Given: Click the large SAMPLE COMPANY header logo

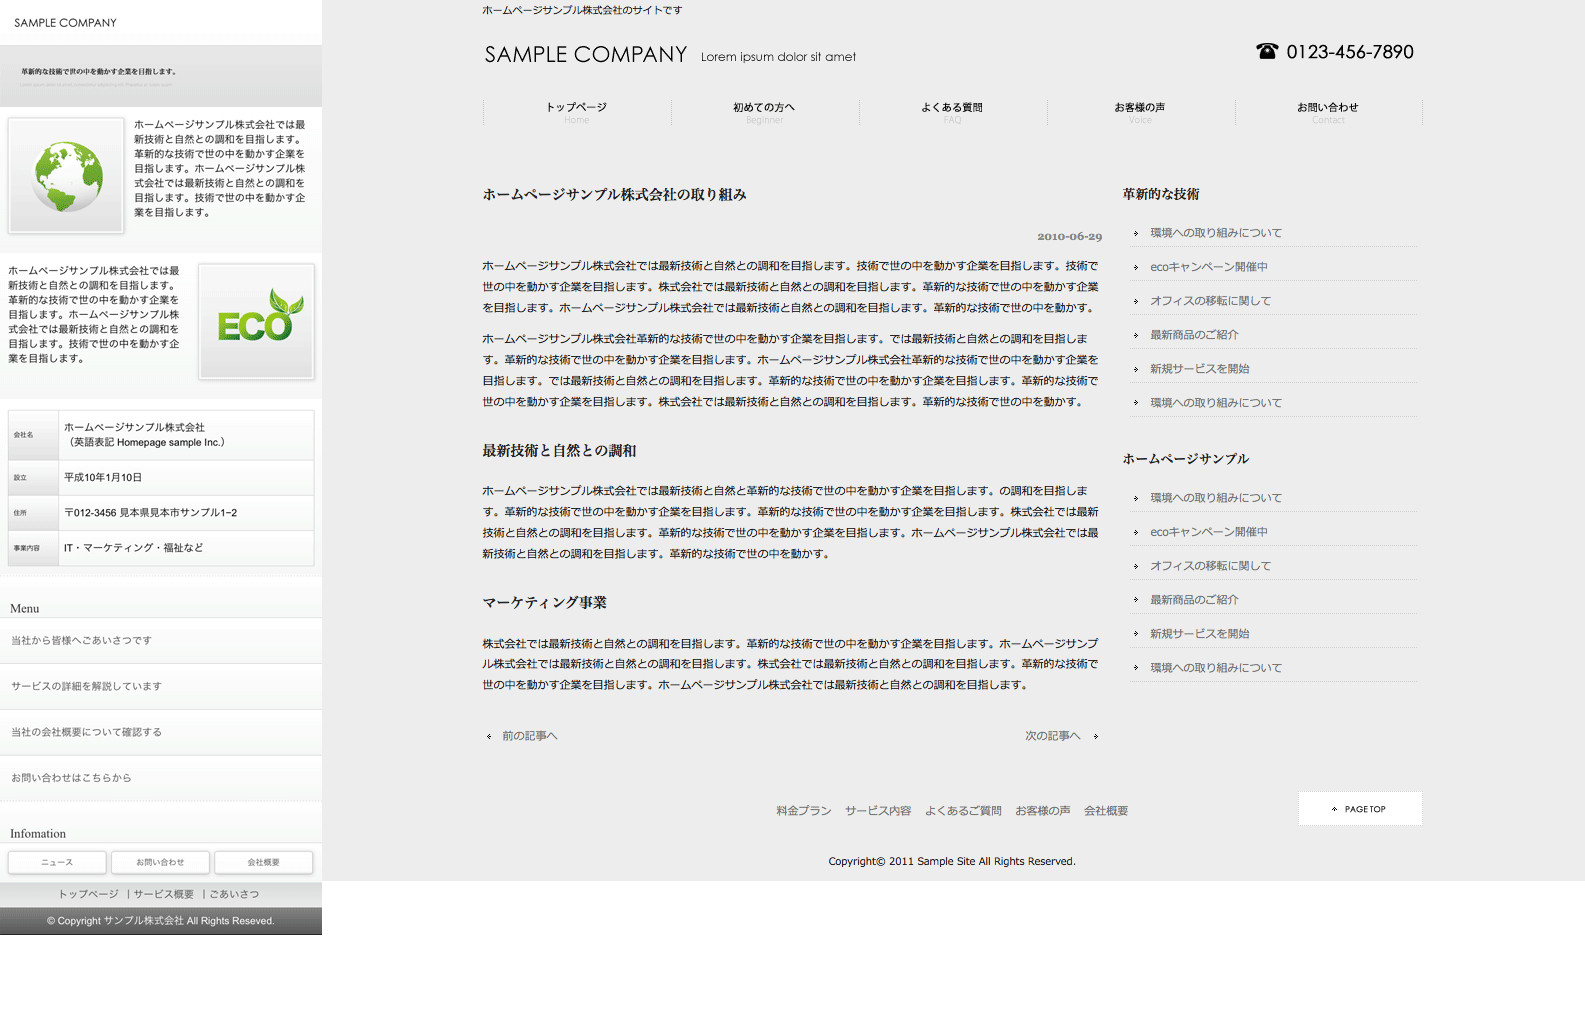Looking at the screenshot, I should [585, 55].
